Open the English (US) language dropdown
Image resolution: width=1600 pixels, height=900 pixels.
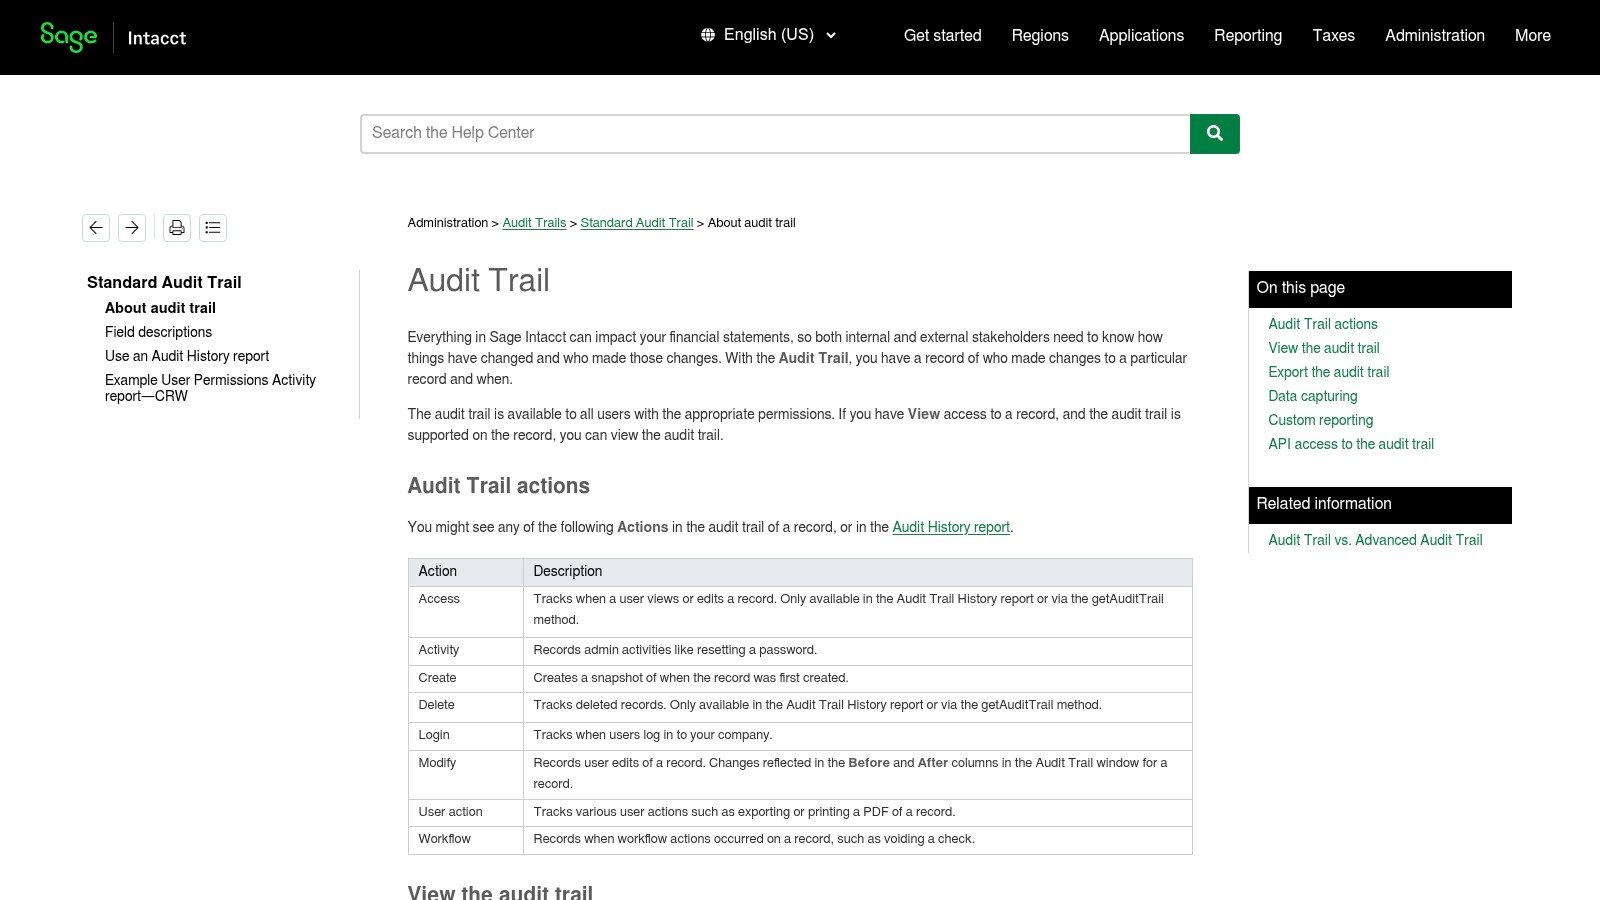point(768,35)
